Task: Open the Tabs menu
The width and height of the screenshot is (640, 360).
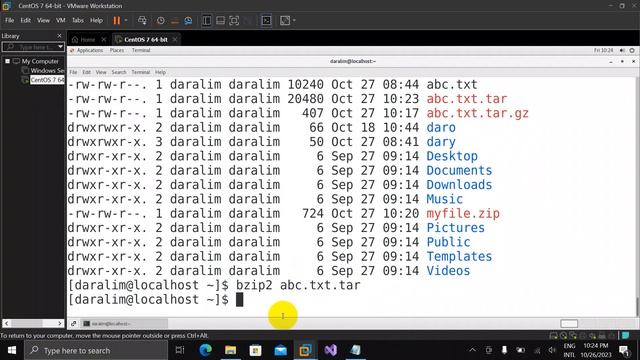Action: pos(78,20)
